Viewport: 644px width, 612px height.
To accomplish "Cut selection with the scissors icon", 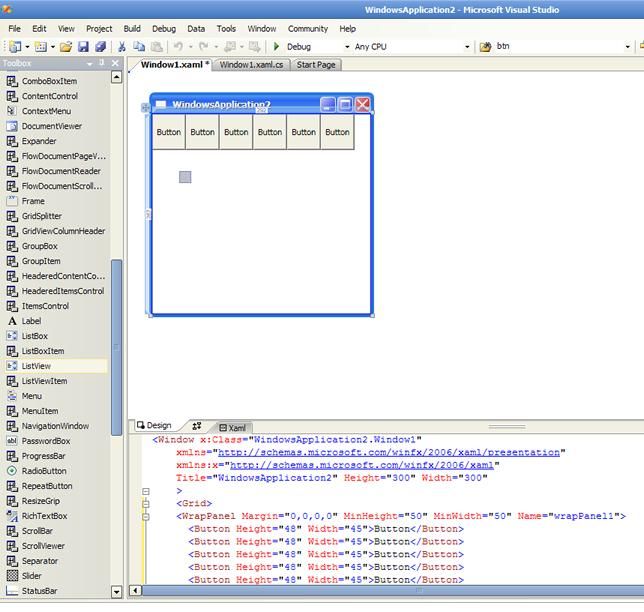I will [x=122, y=47].
